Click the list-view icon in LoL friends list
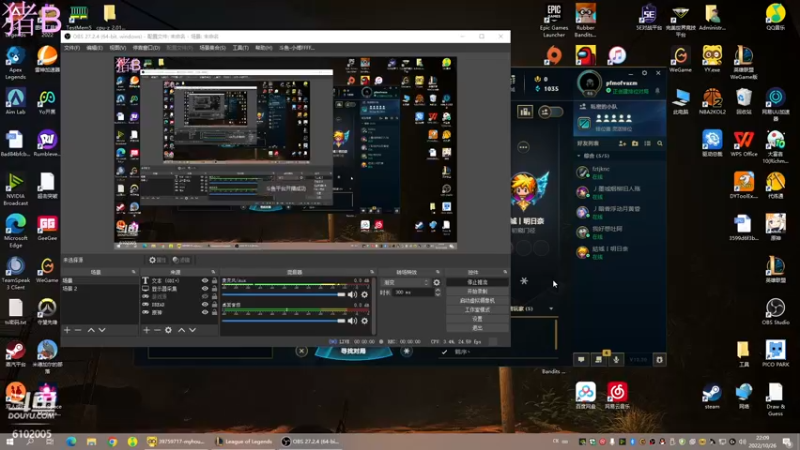Screen dimensions: 800x450 click(x=647, y=144)
